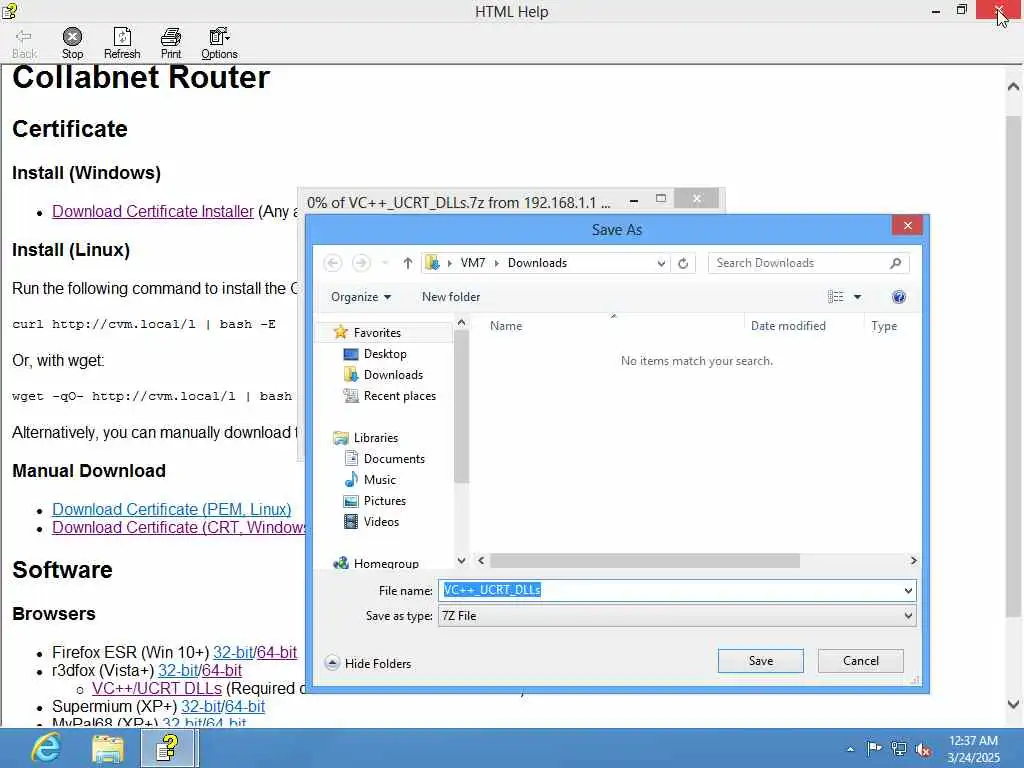This screenshot has height=768, width=1024.
Task: Click VC++/UCRT DLLs link
Action: click(x=157, y=689)
